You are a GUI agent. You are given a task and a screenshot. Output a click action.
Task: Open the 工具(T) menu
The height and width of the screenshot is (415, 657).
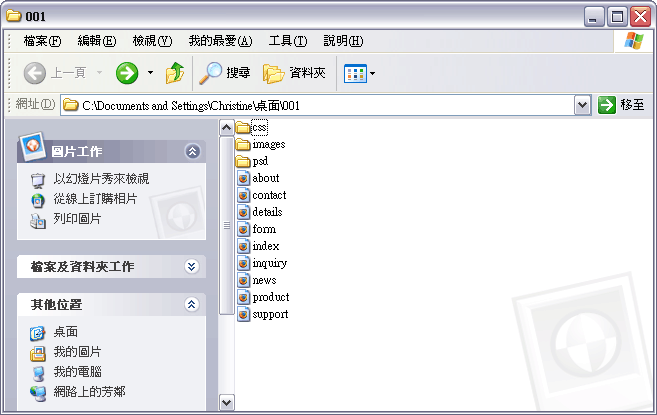288,41
